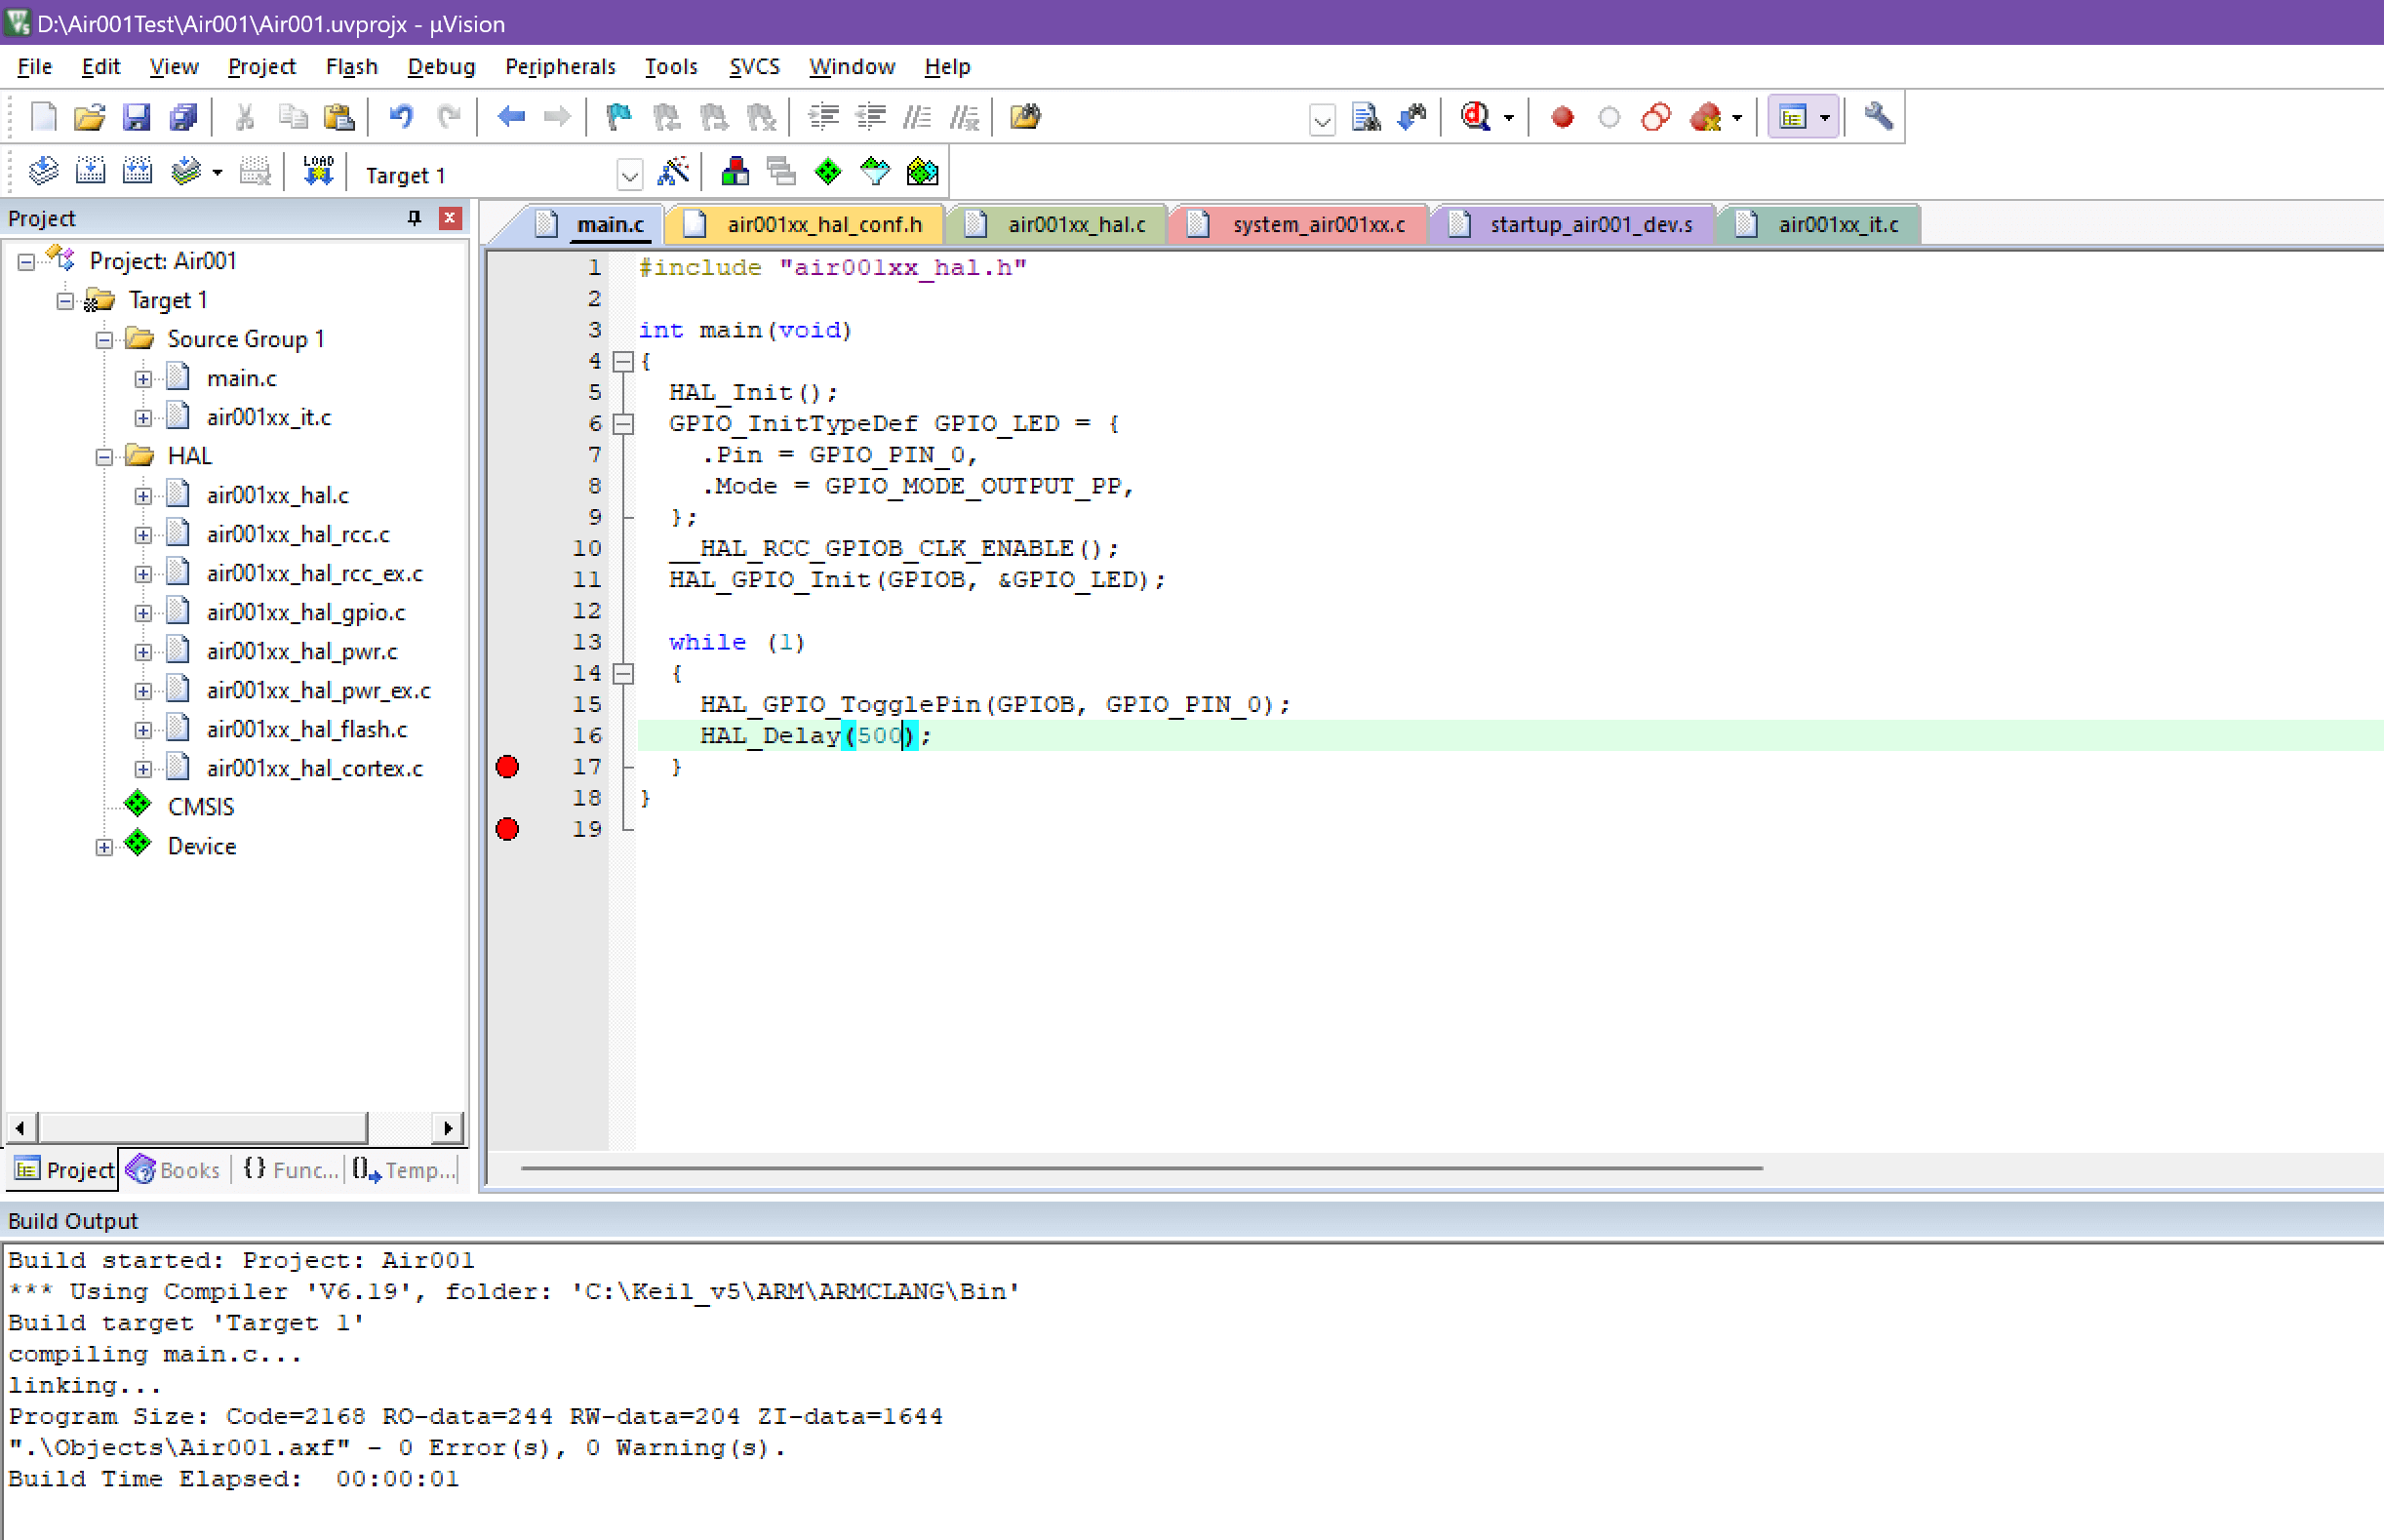Open Configuration wrench icon
The image size is (2384, 1540).
(x=1878, y=117)
